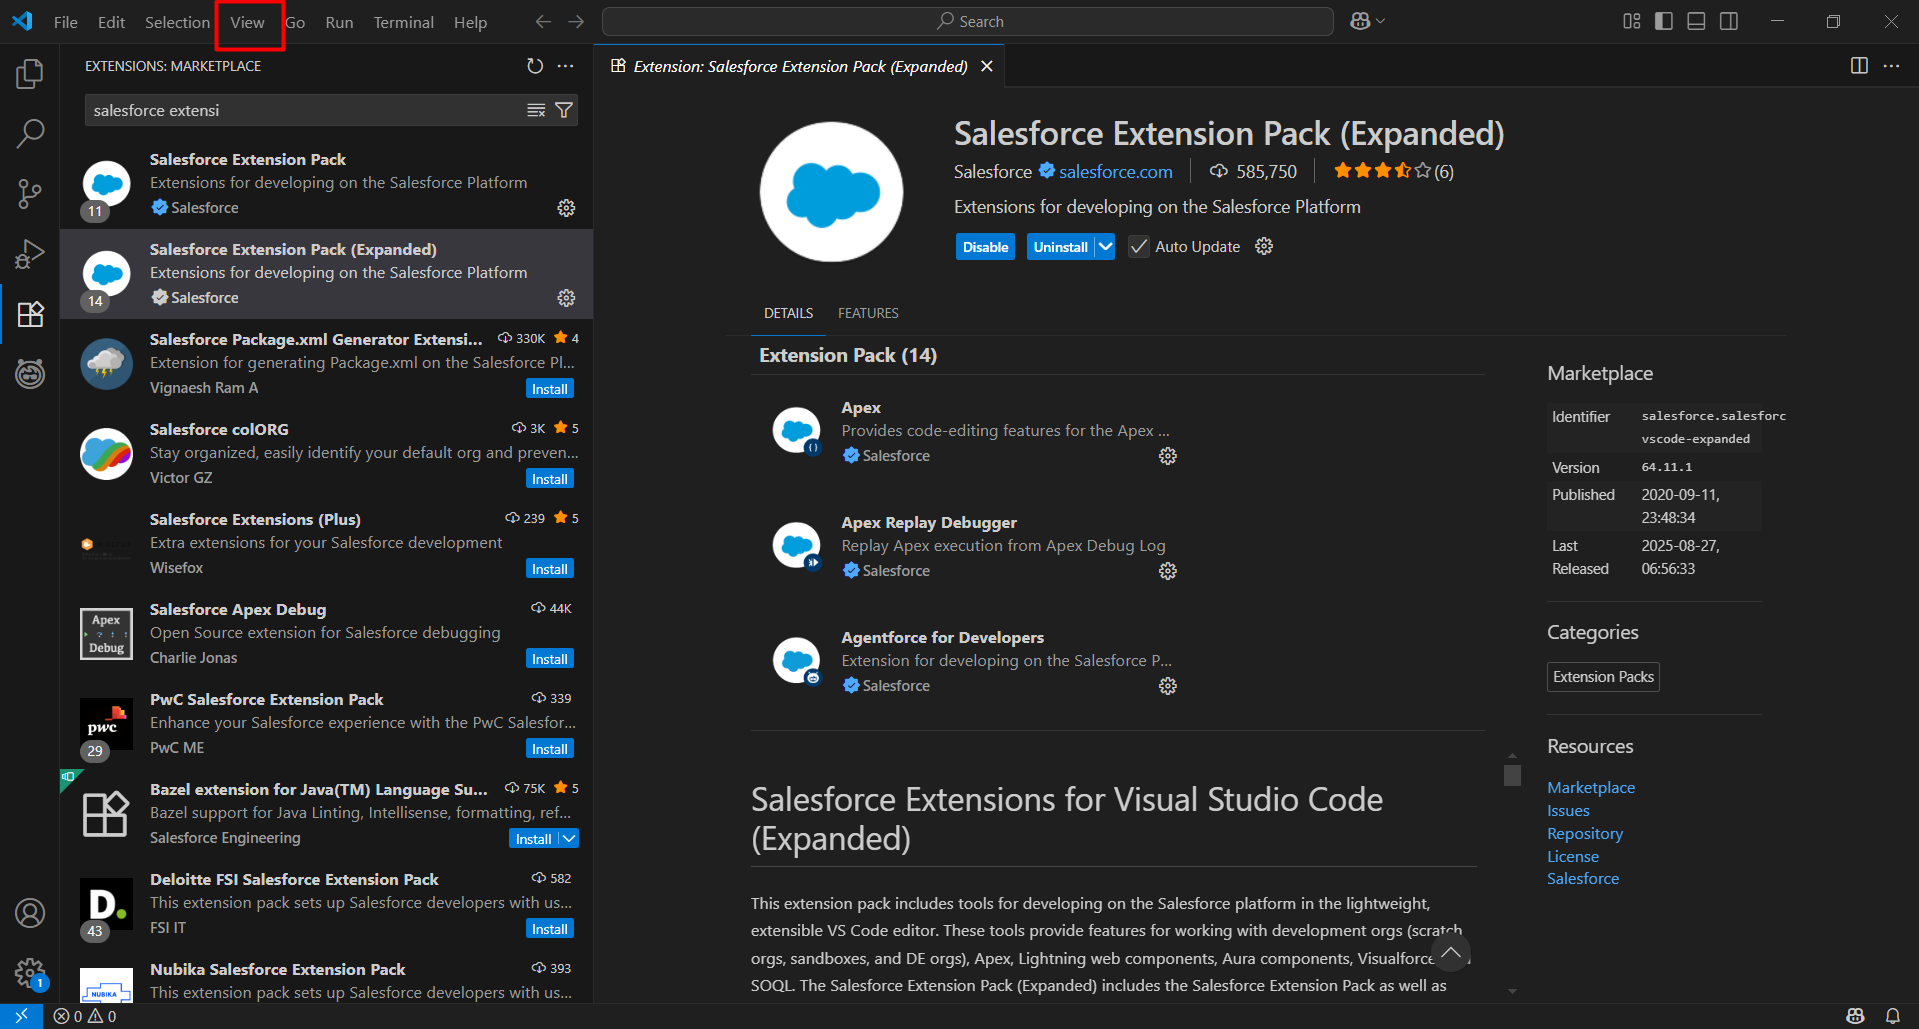Image resolution: width=1919 pixels, height=1029 pixels.
Task: Open the Repository link under Resources
Action: tap(1584, 834)
